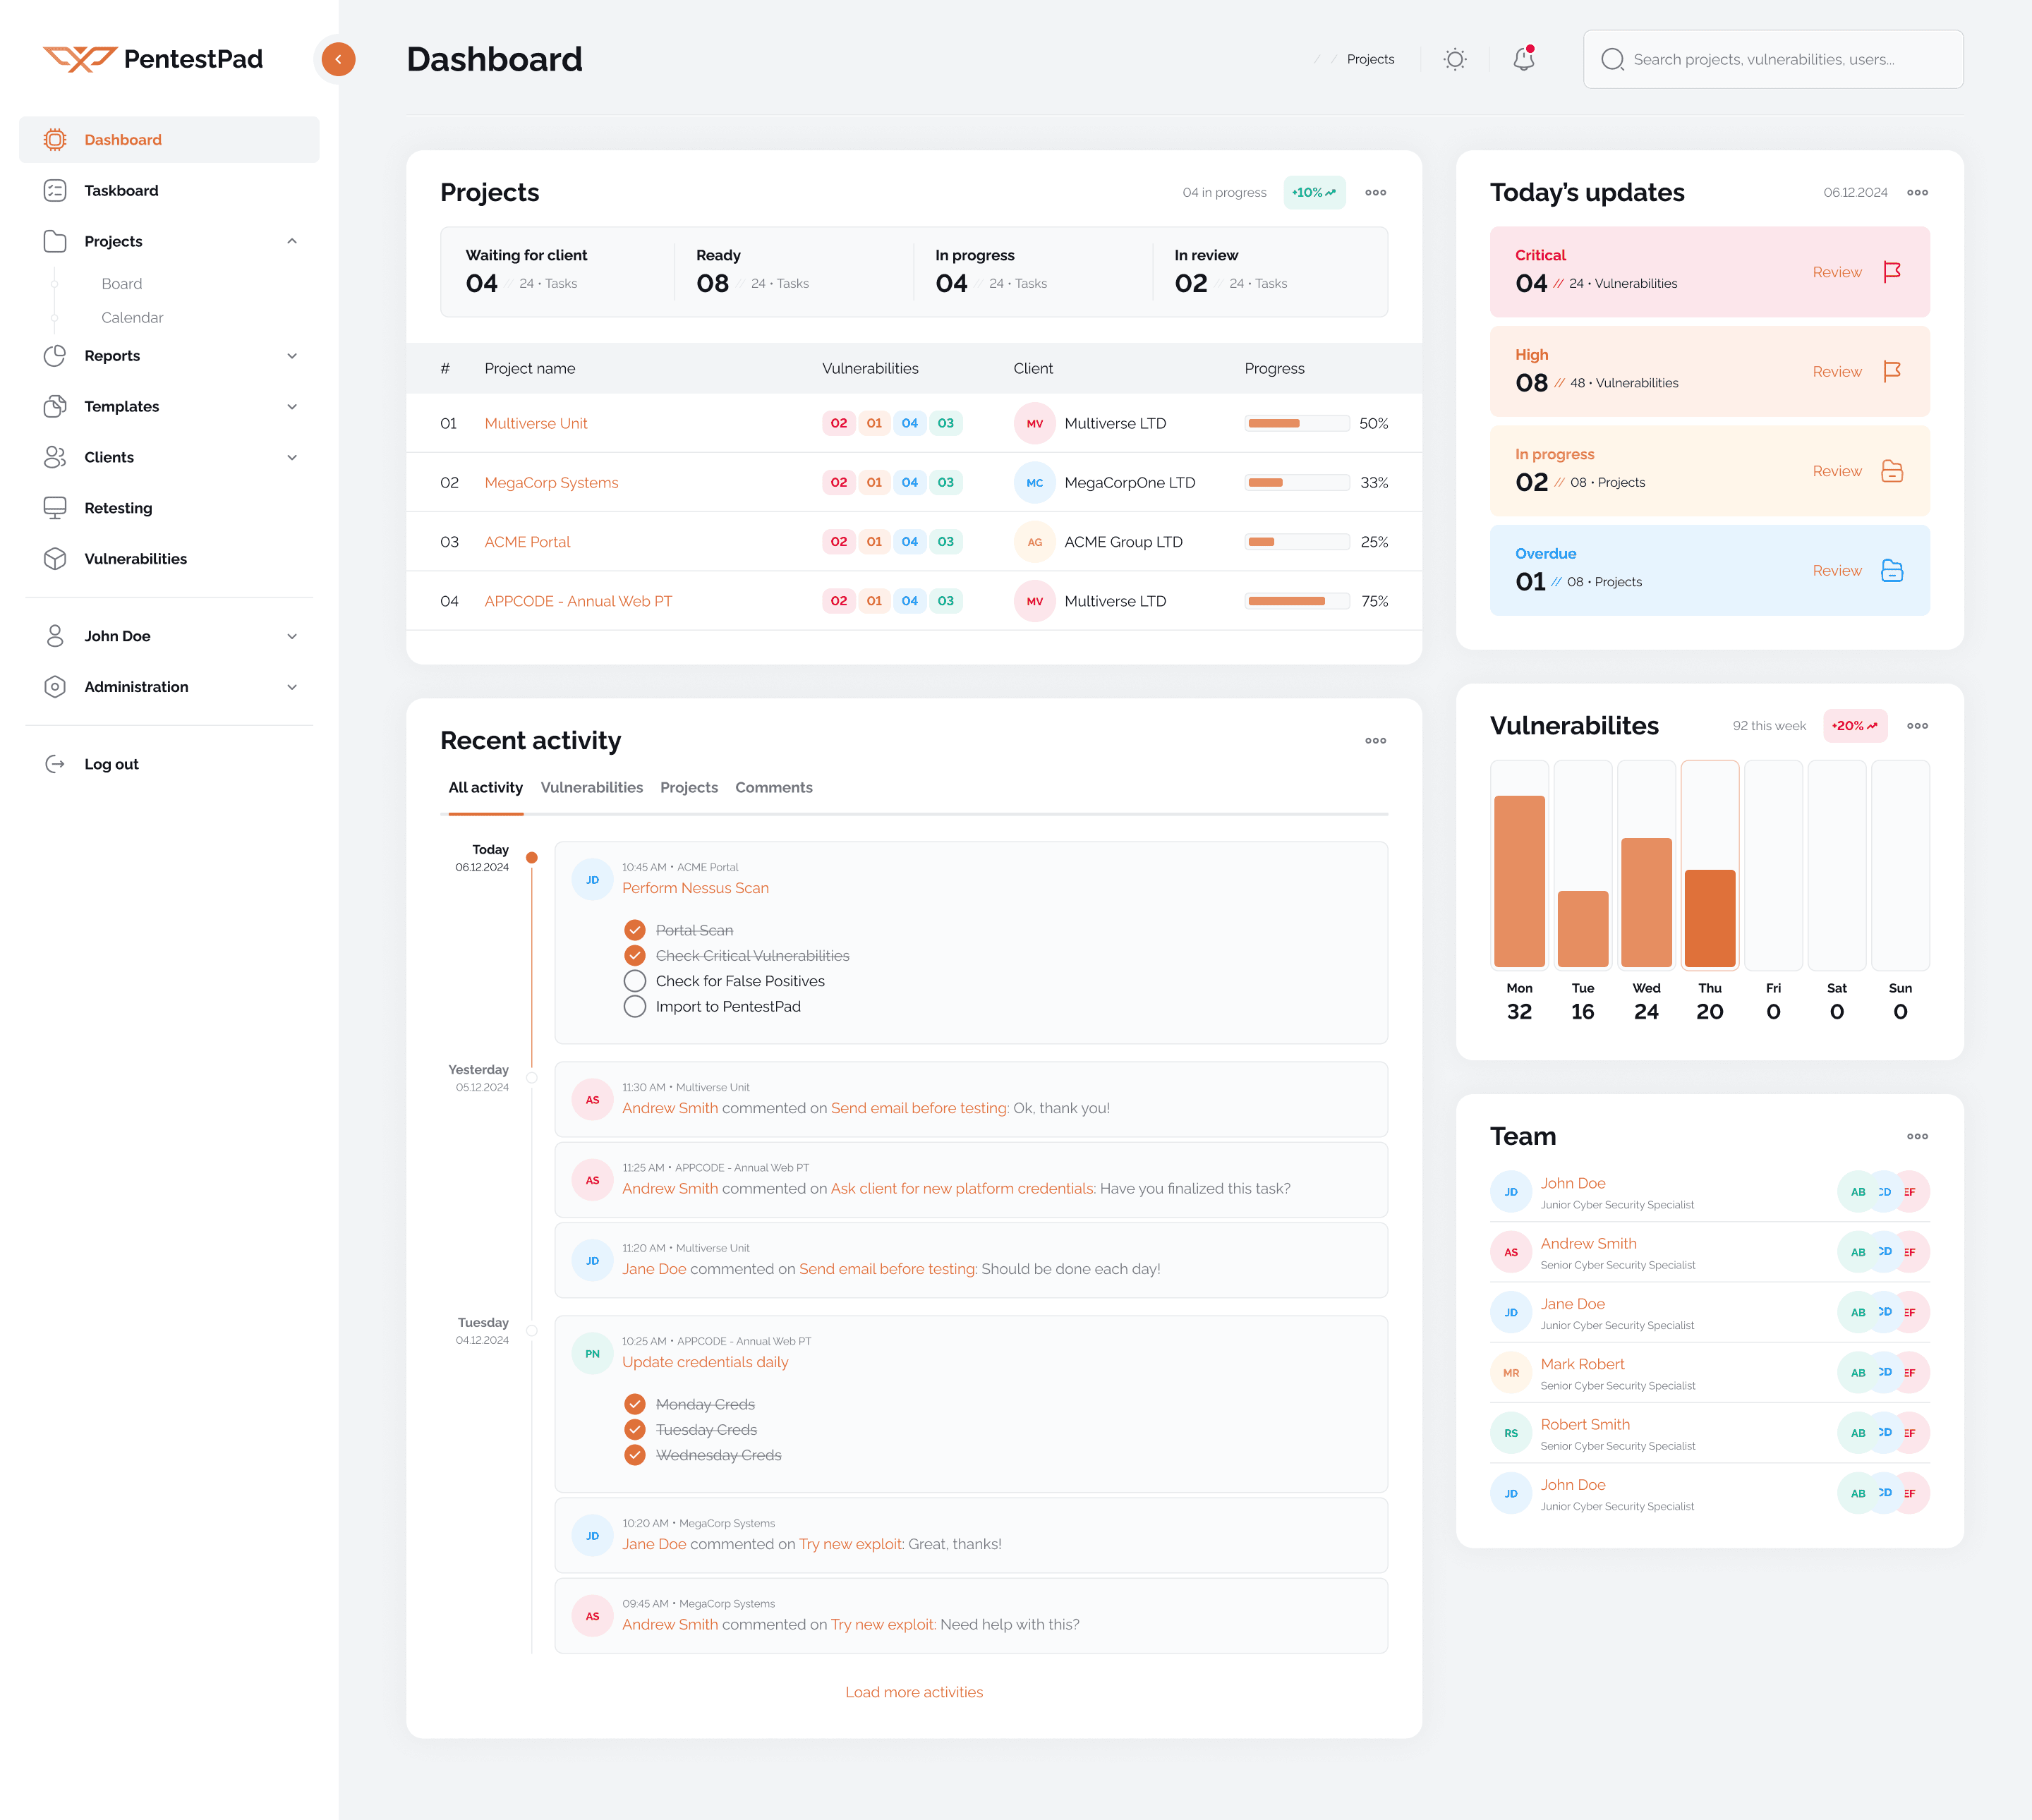Toggle the theme using the sun icon
Image resolution: width=2032 pixels, height=1820 pixels.
coord(1455,59)
